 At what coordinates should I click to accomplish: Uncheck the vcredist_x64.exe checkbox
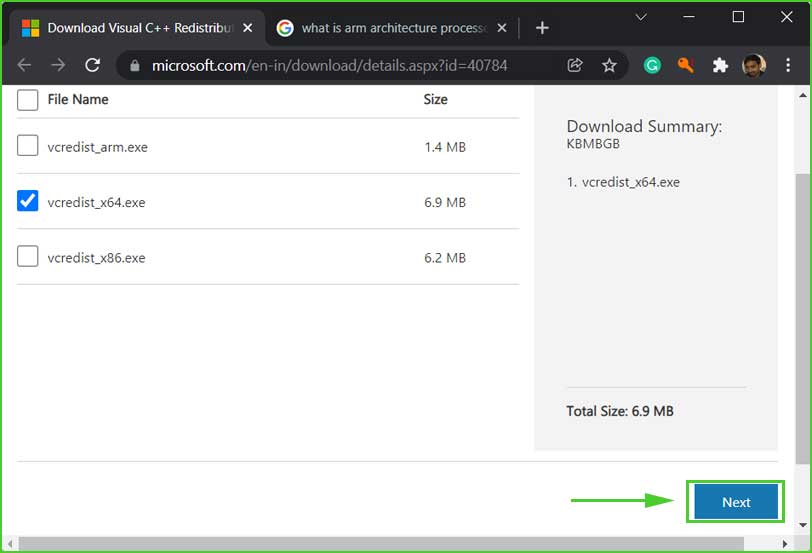click(27, 201)
